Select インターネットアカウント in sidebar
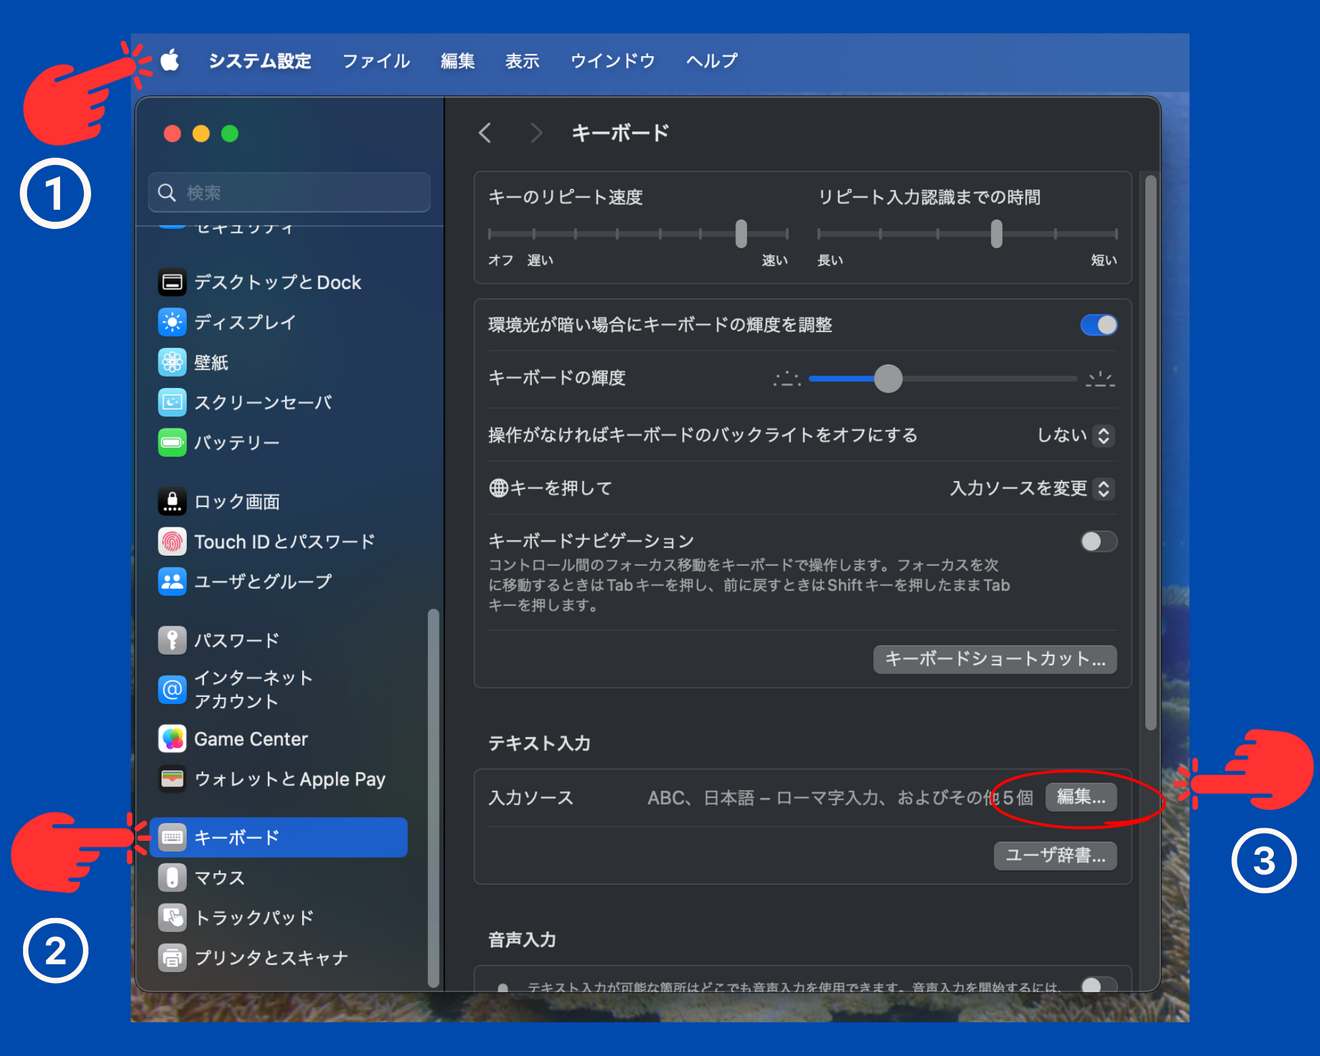The height and width of the screenshot is (1056, 1320). tap(254, 689)
